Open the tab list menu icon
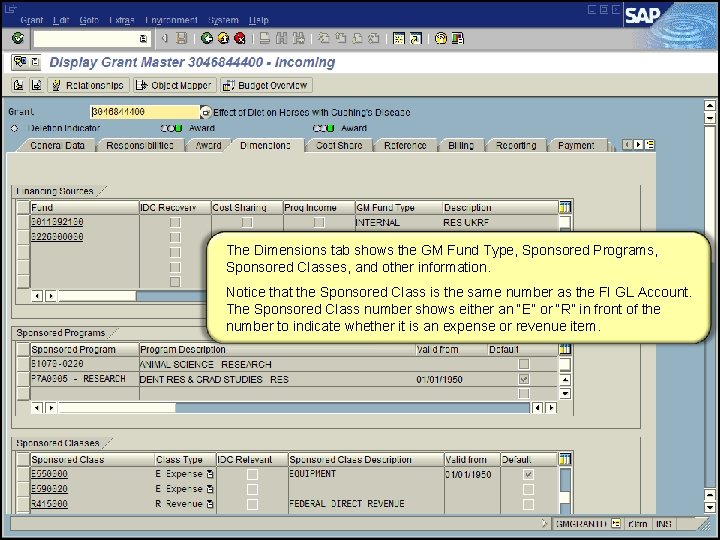This screenshot has height=540, width=720. (x=649, y=145)
